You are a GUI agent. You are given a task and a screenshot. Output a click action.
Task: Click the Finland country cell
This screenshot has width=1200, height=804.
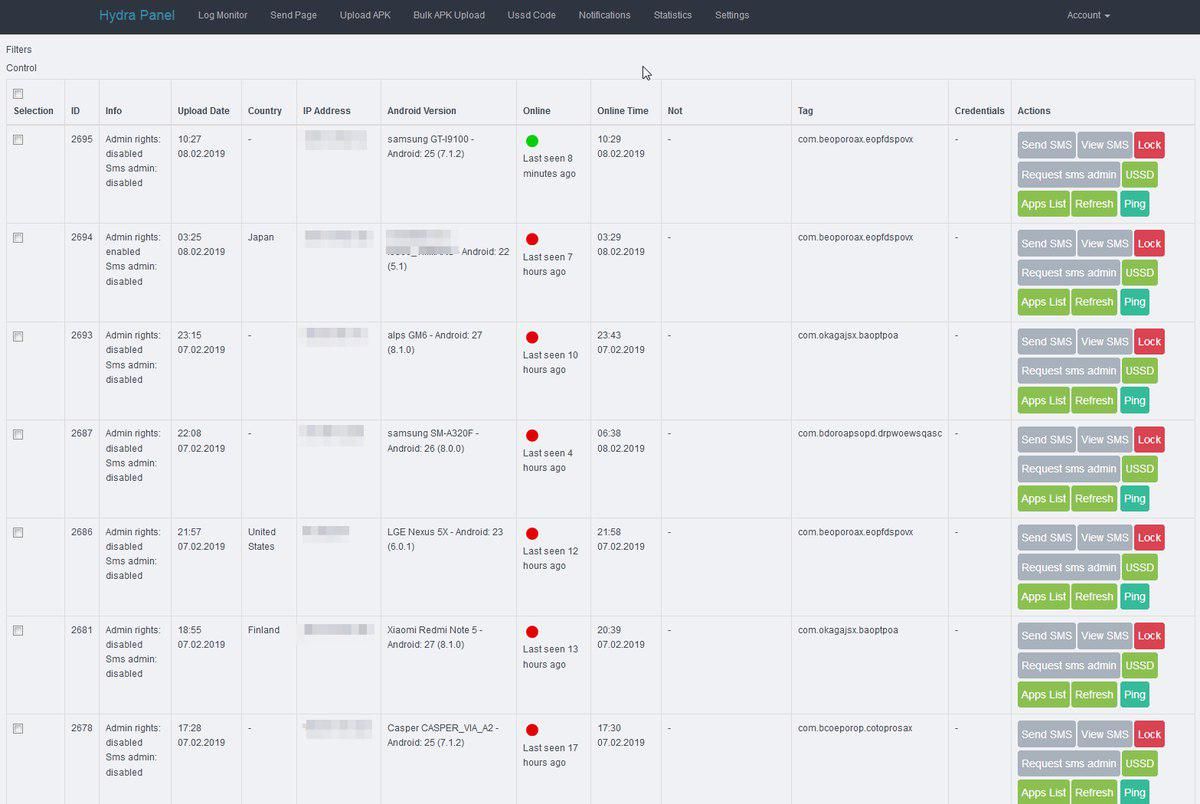(264, 630)
